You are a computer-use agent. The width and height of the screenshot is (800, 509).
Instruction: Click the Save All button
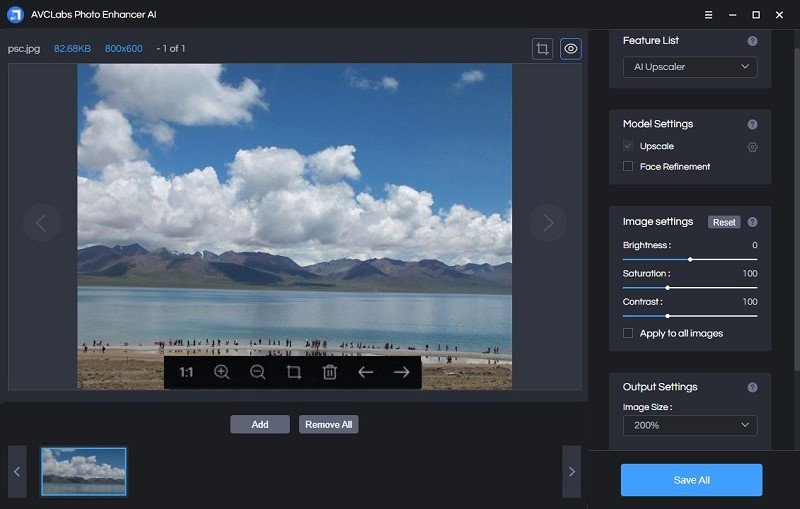coord(691,480)
